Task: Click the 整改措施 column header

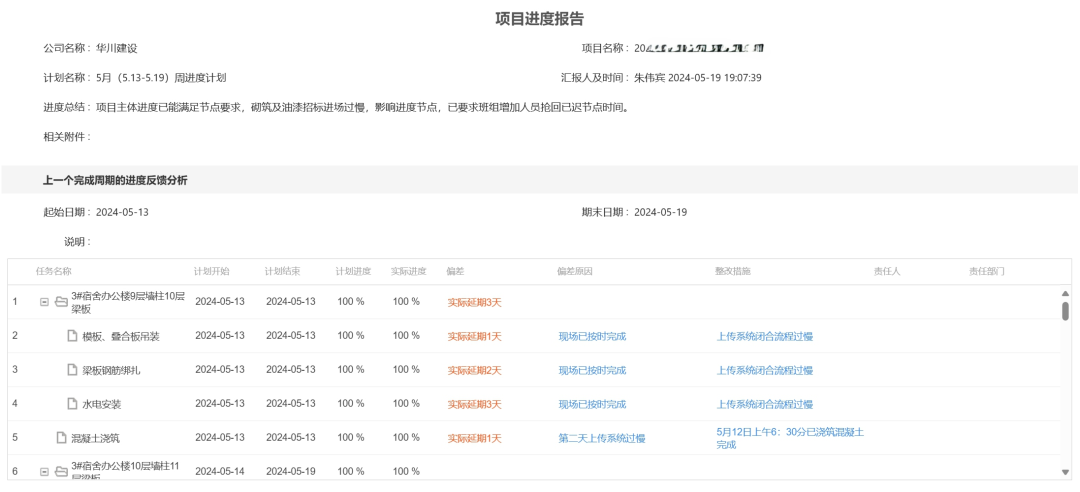Action: 733,271
